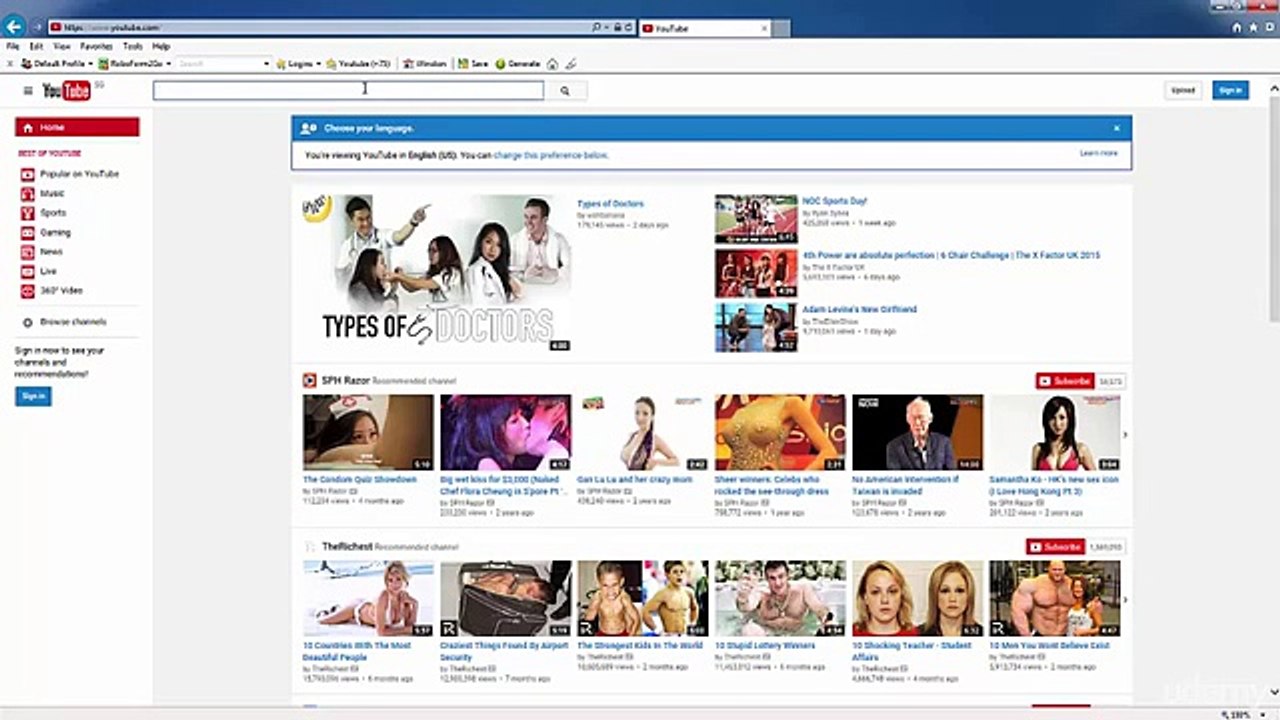The image size is (1280, 720).
Task: Click the RoboForm tools icon at toolbar end
Action: 570,64
